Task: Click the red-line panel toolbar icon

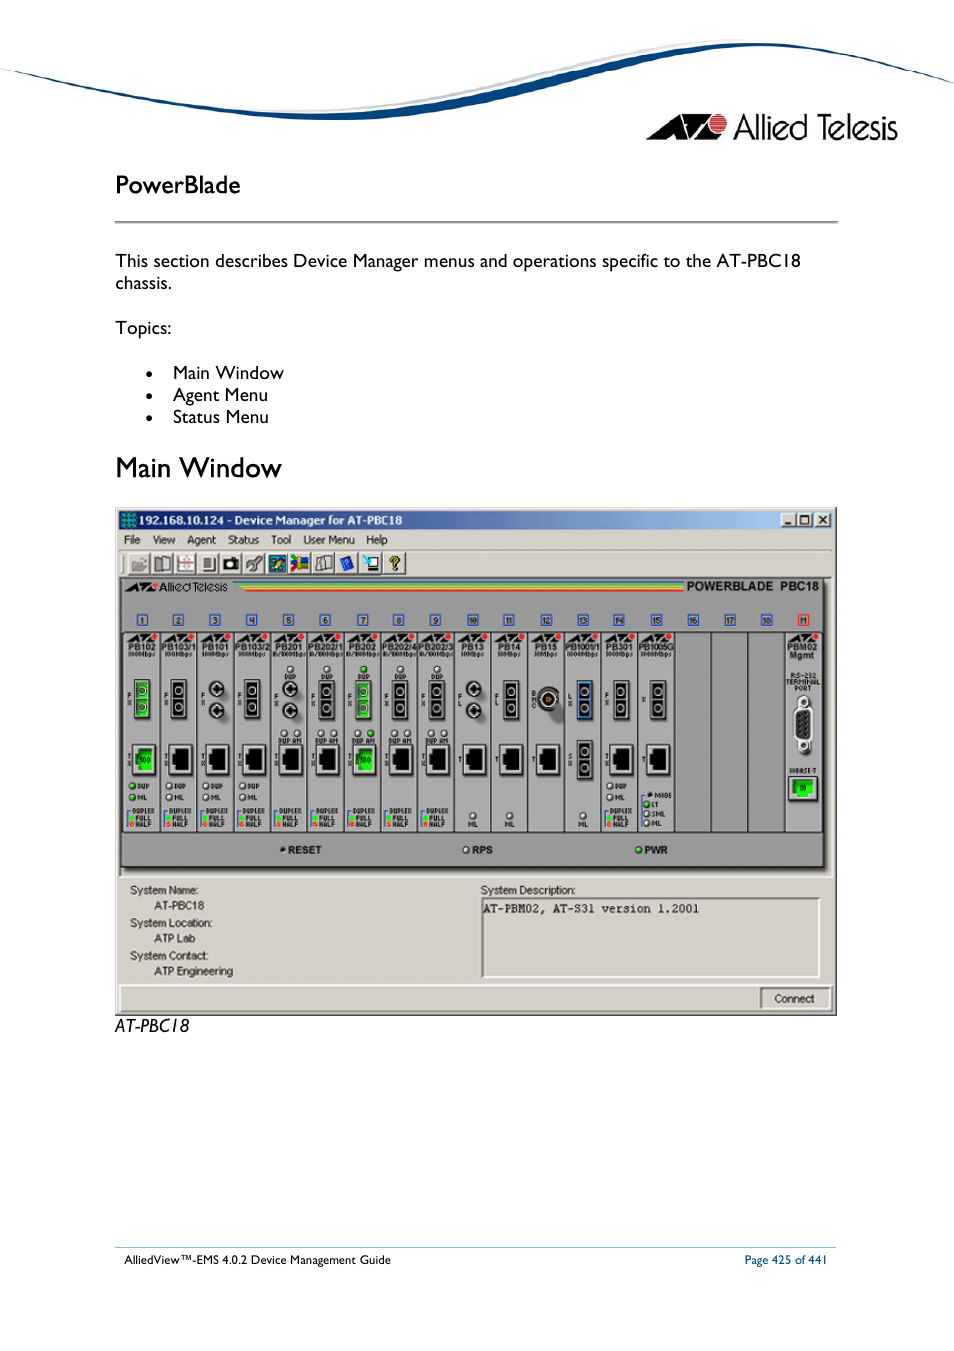Action: tap(185, 564)
